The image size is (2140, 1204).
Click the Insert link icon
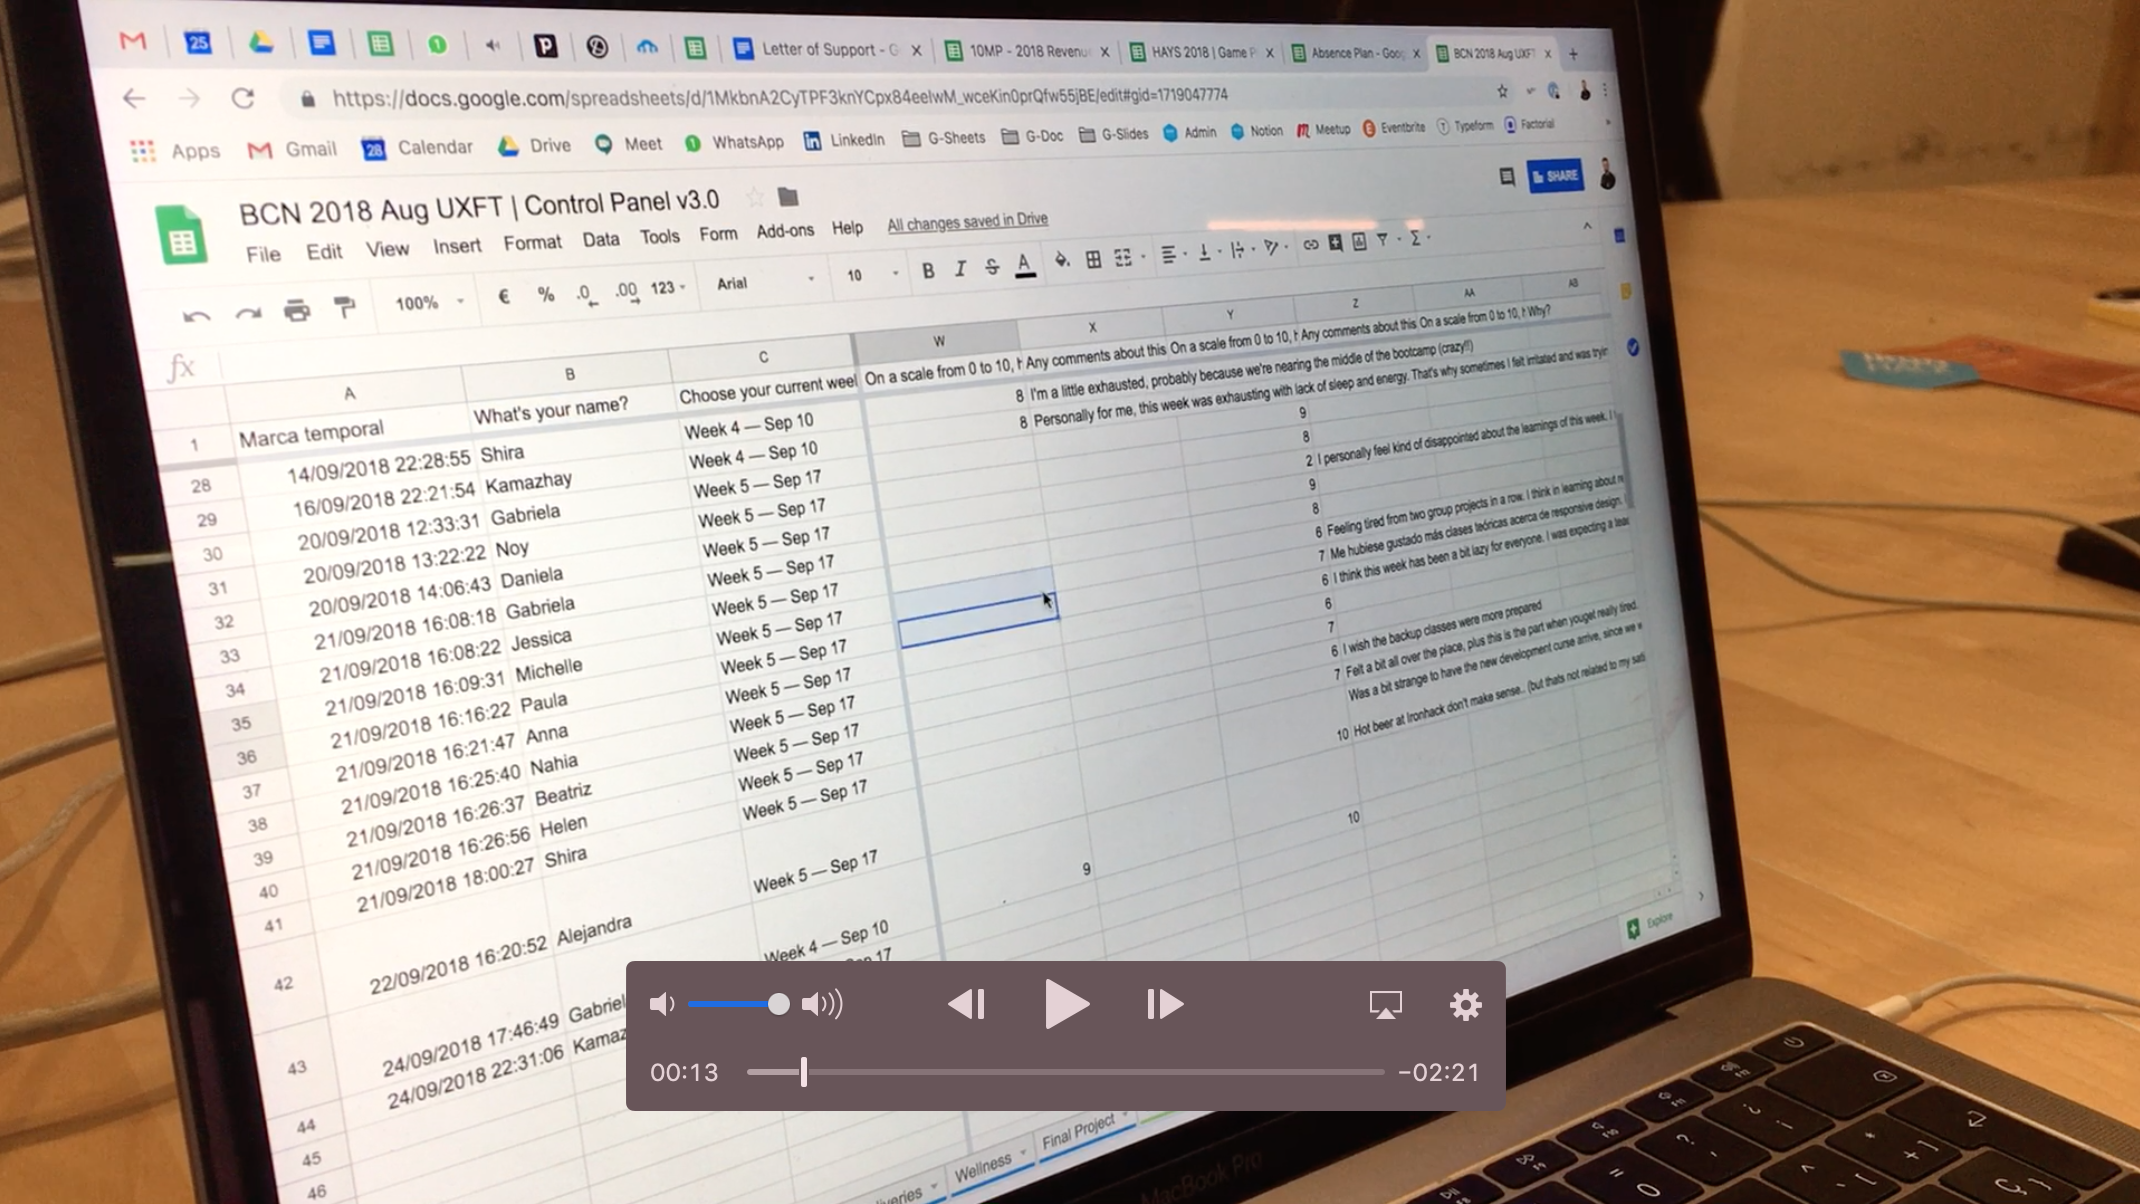coord(1310,245)
